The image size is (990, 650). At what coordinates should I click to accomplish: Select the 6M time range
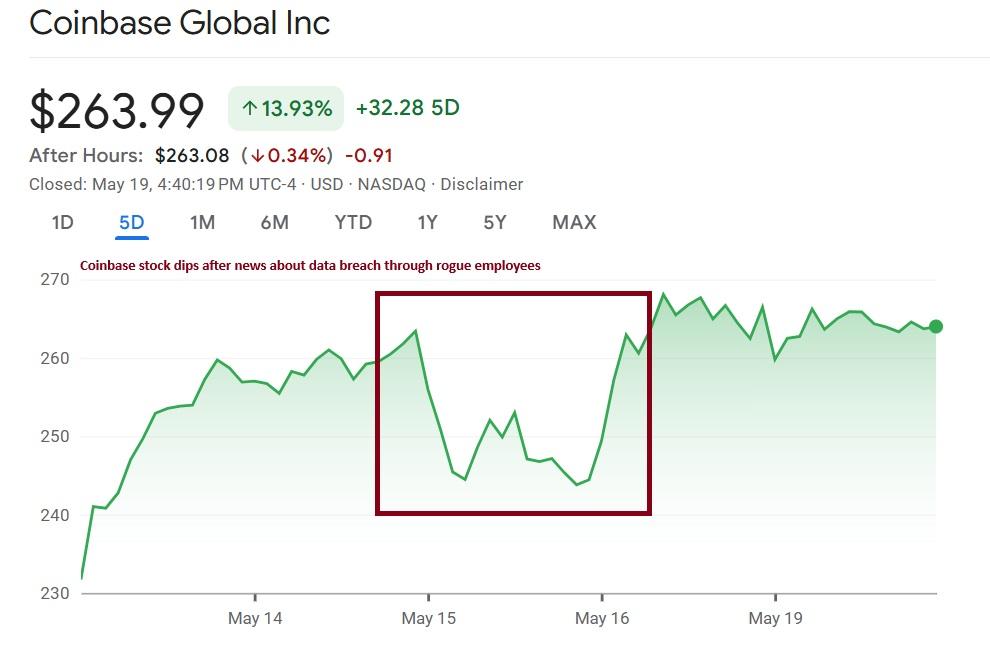coord(274,222)
